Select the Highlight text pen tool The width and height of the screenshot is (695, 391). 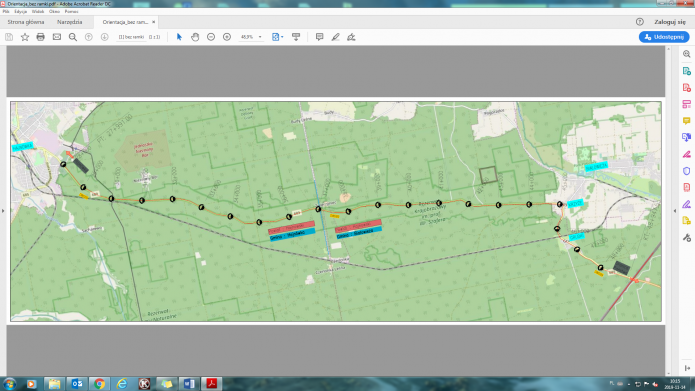pos(336,37)
